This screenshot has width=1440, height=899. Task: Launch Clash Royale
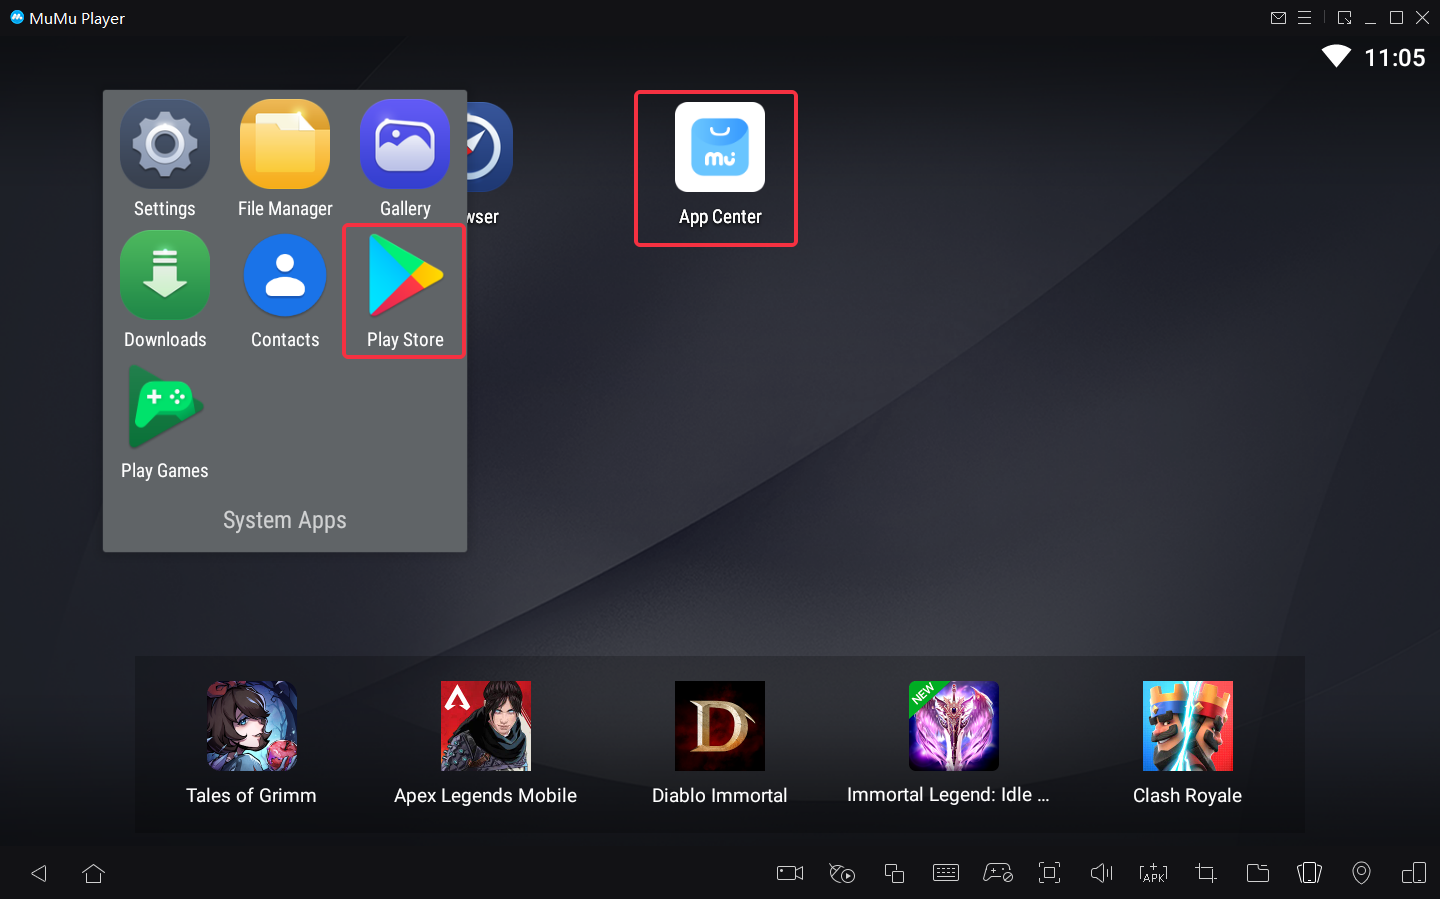click(x=1188, y=726)
